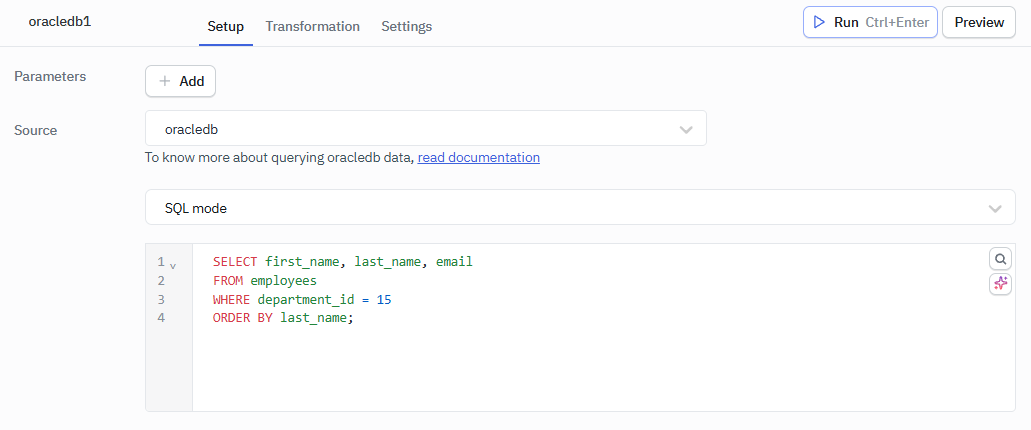Open the Settings tab
This screenshot has height=430, width=1031.
pos(406,26)
